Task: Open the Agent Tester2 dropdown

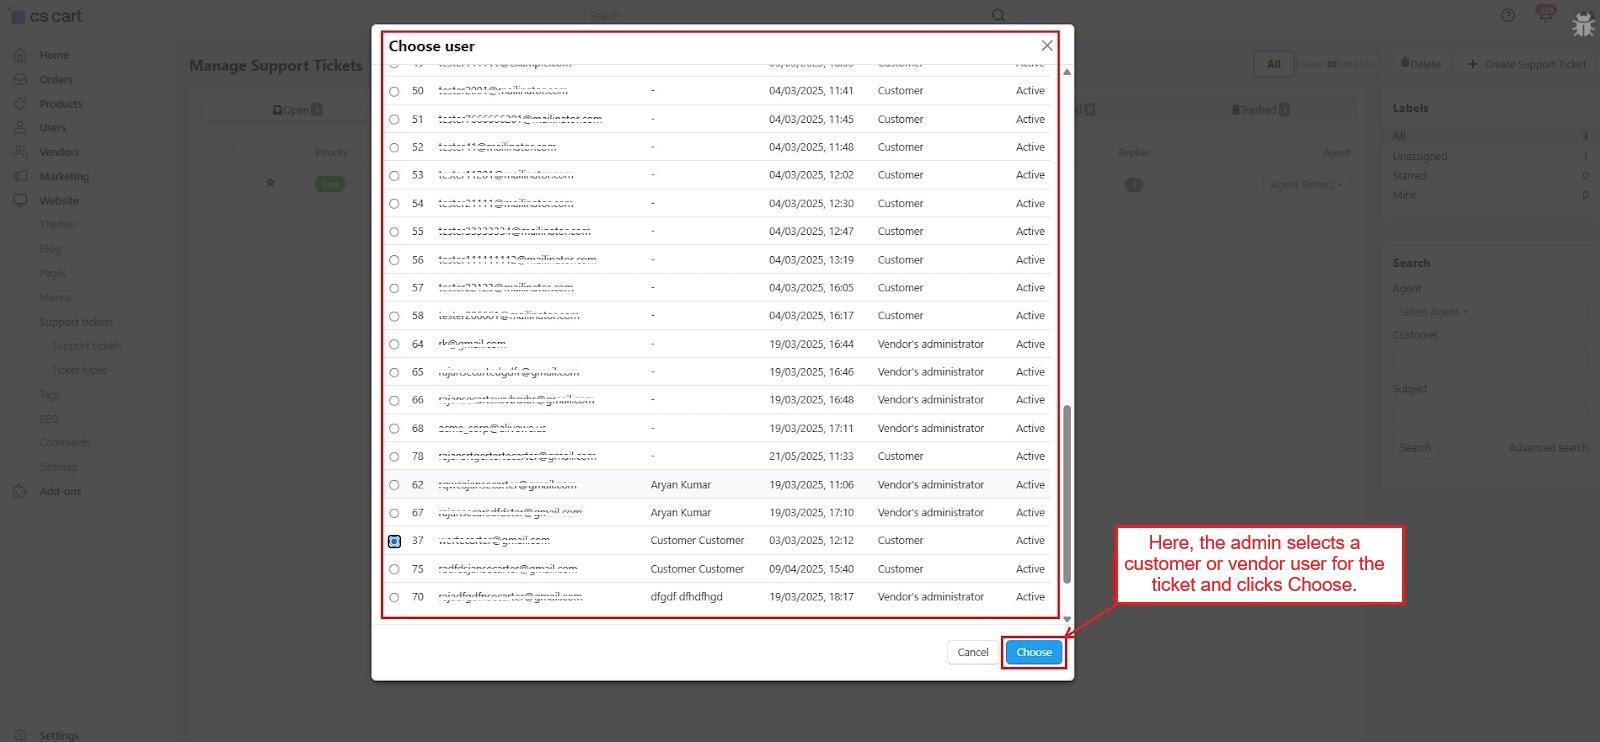Action: pyautogui.click(x=1306, y=185)
